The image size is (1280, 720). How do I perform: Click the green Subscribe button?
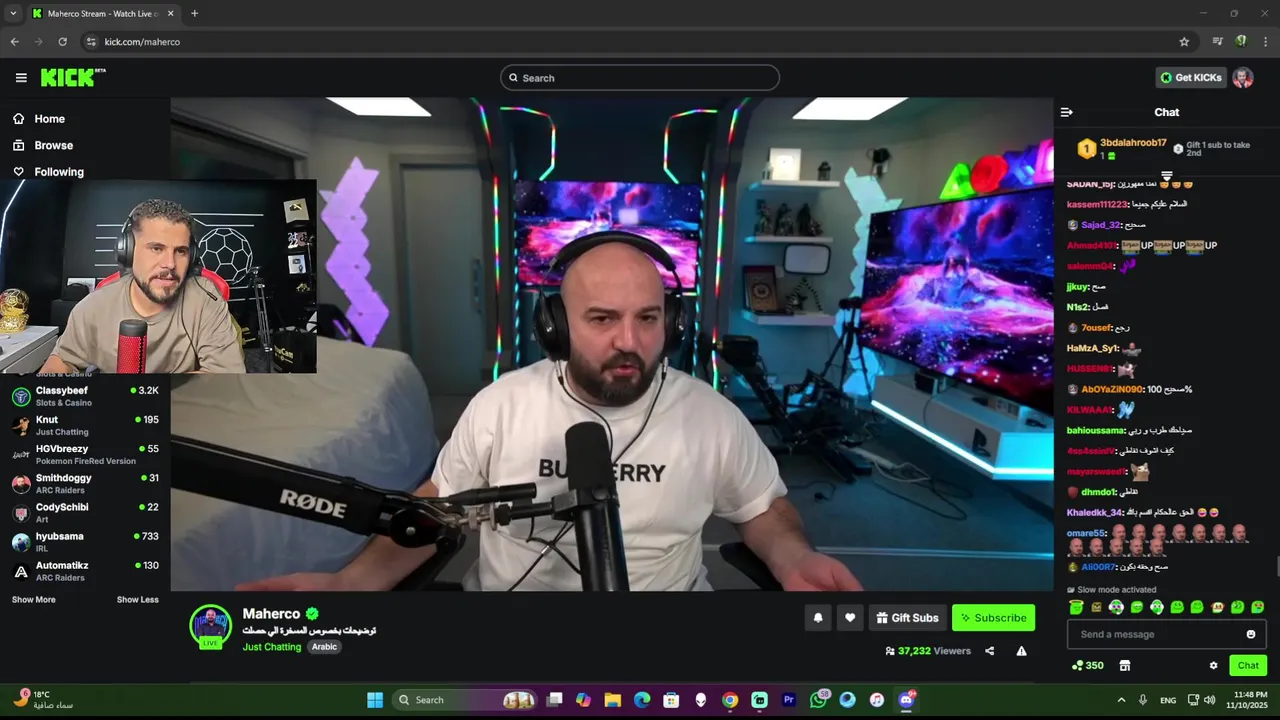coord(993,618)
